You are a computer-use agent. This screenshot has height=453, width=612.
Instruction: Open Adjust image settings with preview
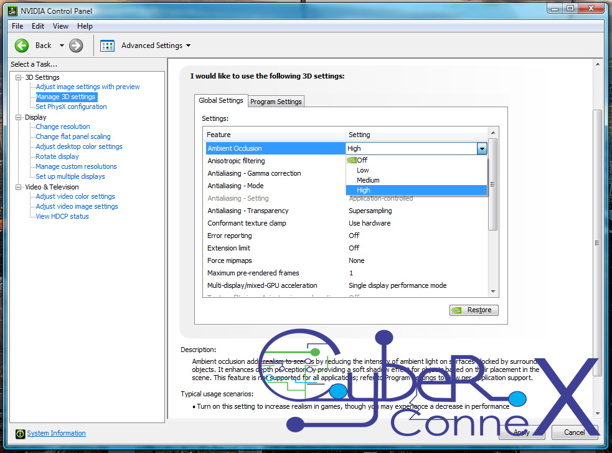pyautogui.click(x=88, y=87)
